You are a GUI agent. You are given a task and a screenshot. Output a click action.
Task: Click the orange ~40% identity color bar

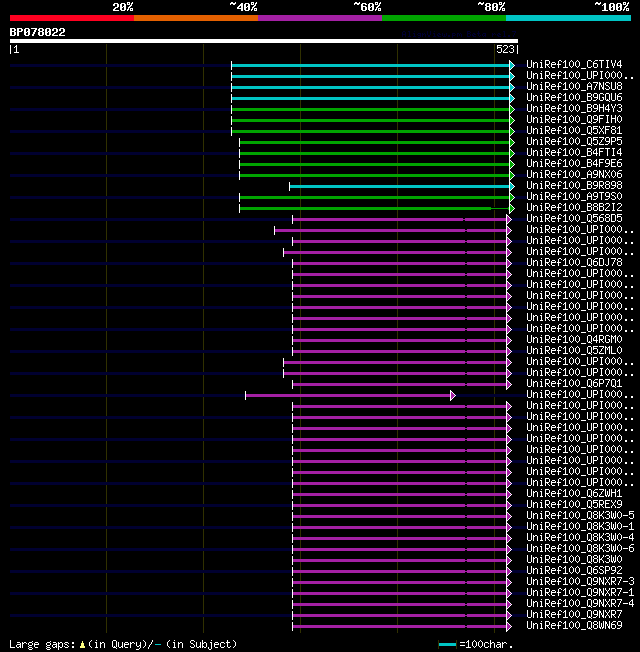coord(196,18)
